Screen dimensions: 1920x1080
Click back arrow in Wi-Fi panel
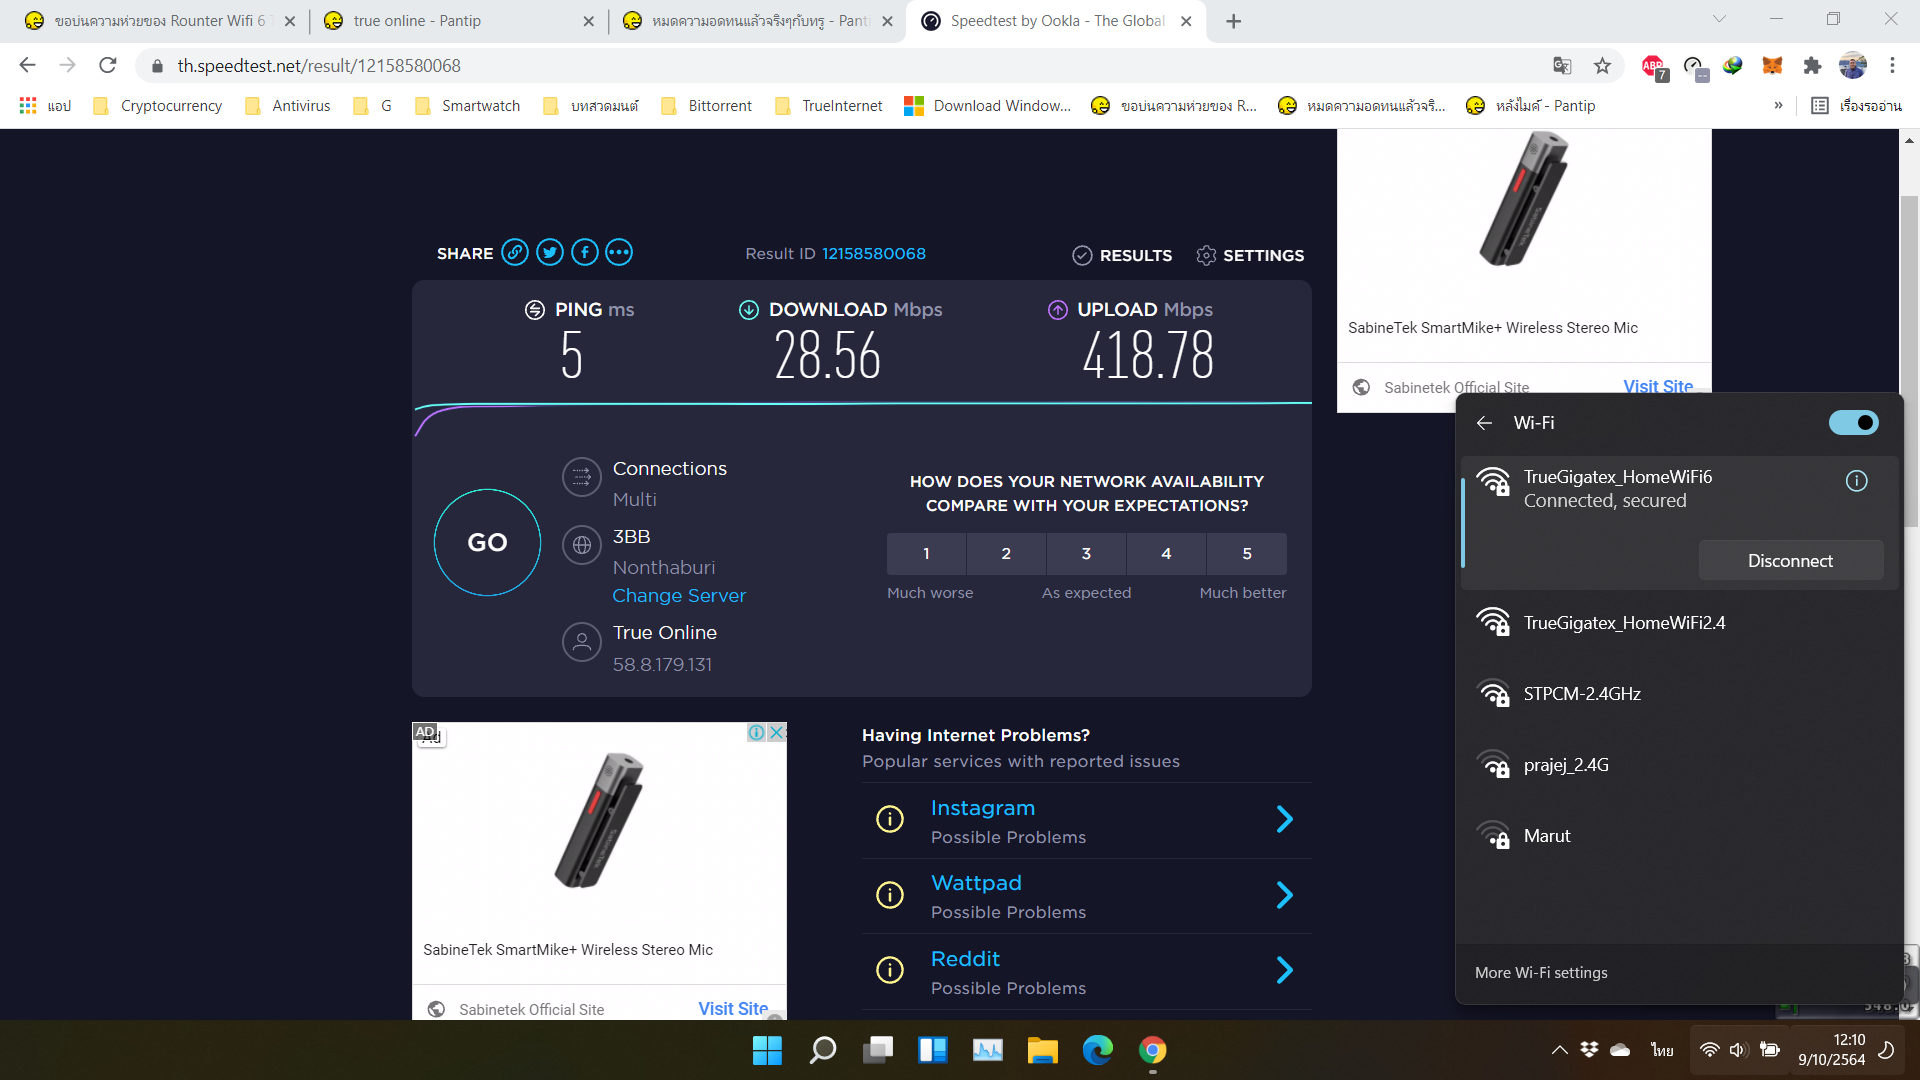click(1484, 423)
